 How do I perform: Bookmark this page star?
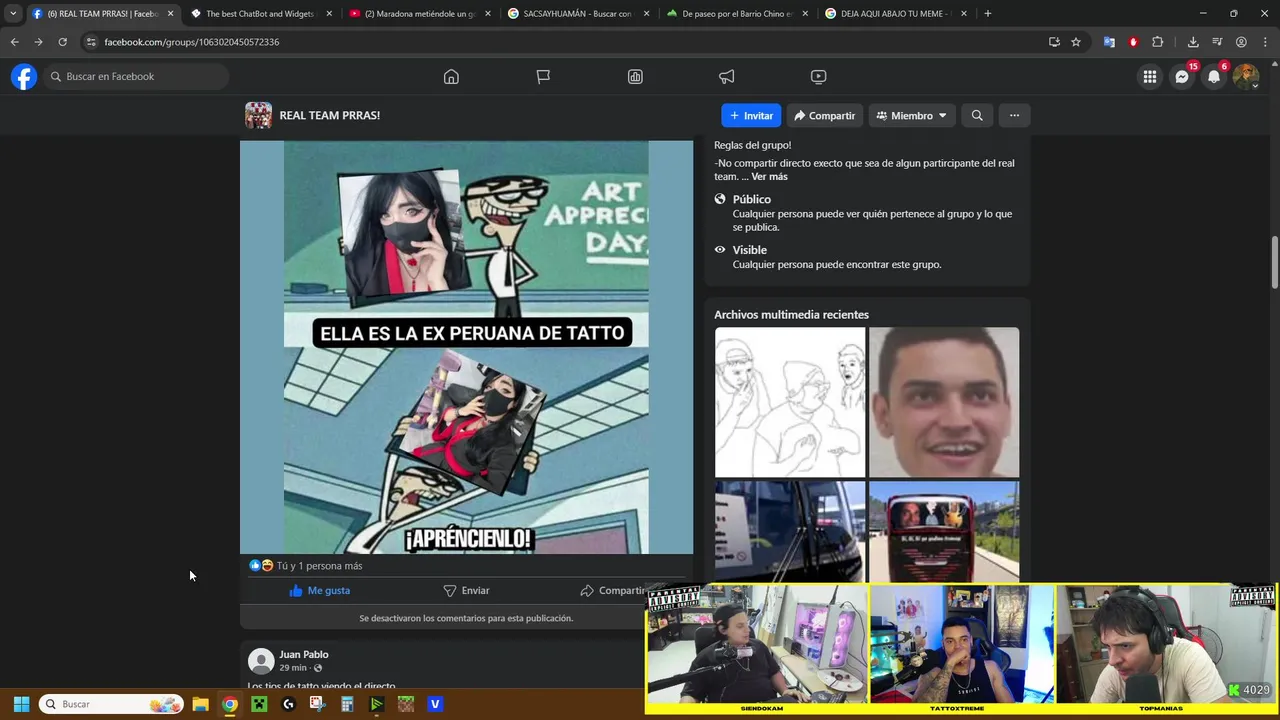coord(1076,42)
